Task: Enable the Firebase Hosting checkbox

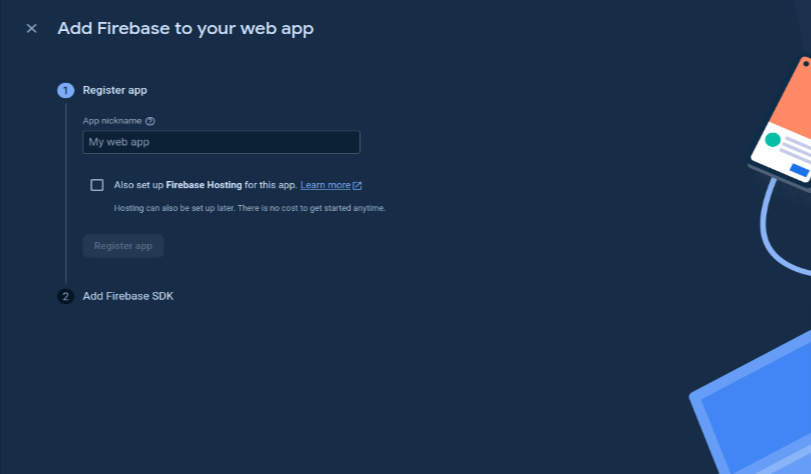Action: point(97,185)
